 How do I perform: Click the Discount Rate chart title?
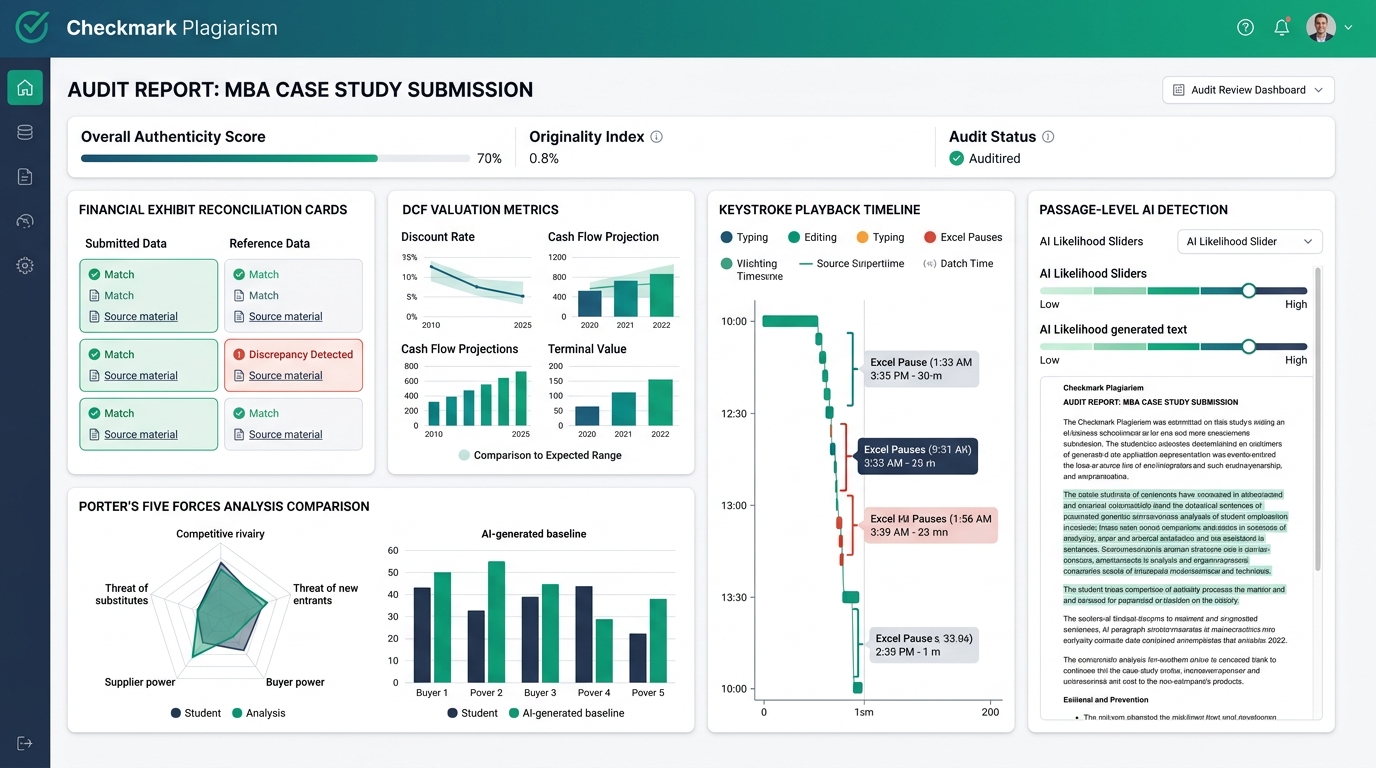438,237
